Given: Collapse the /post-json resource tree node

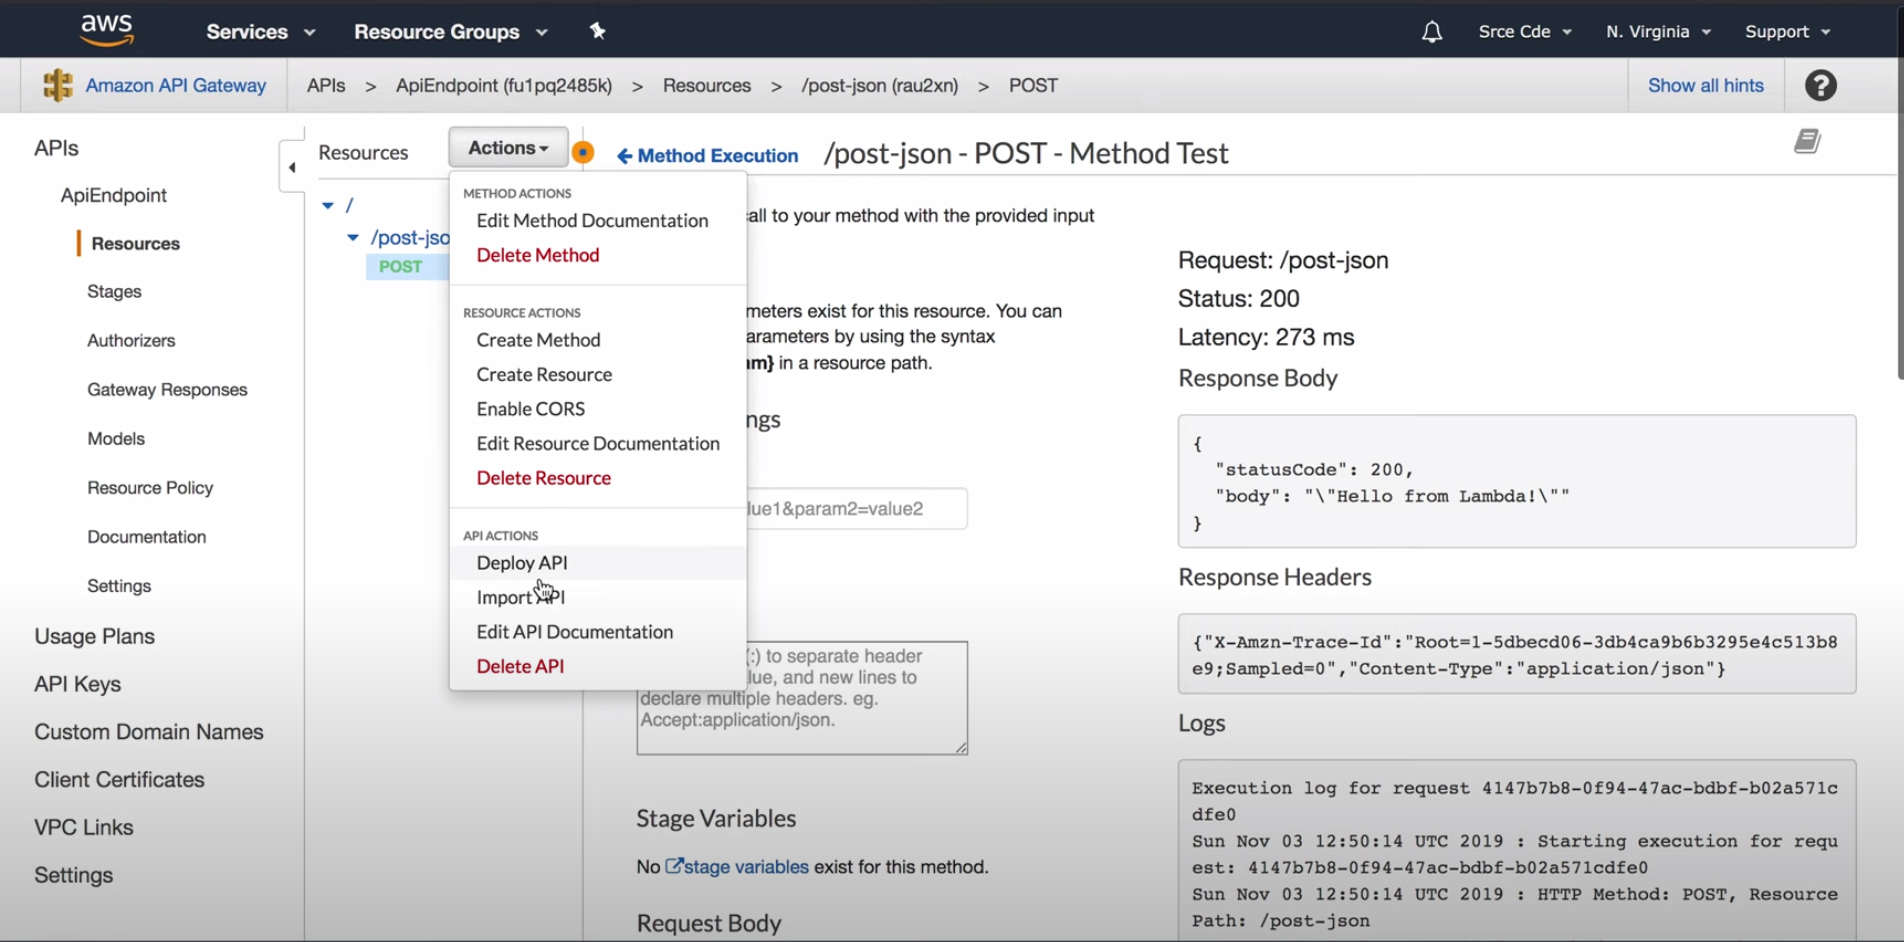Looking at the screenshot, I should click(x=353, y=238).
